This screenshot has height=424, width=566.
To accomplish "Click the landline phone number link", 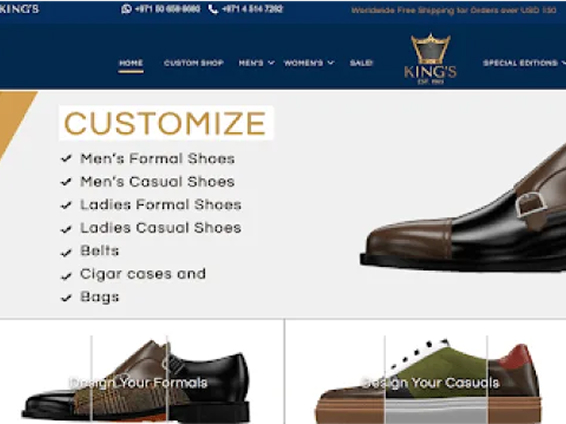I will (252, 9).
